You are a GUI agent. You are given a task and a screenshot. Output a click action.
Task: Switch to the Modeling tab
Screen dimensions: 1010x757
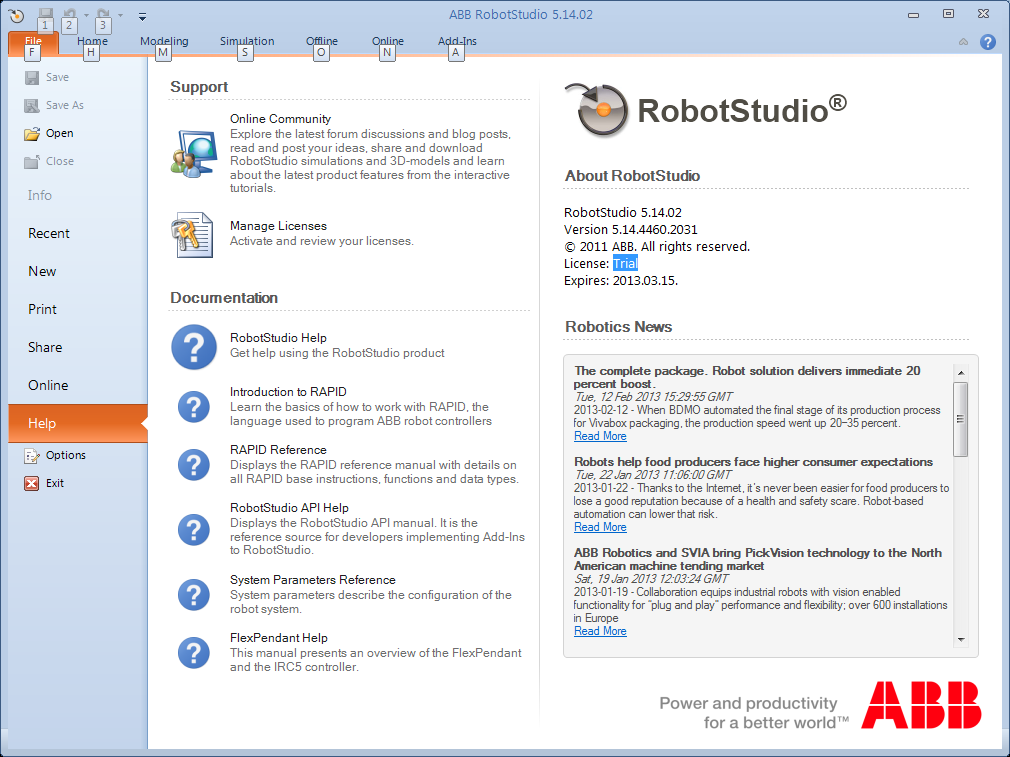164,42
